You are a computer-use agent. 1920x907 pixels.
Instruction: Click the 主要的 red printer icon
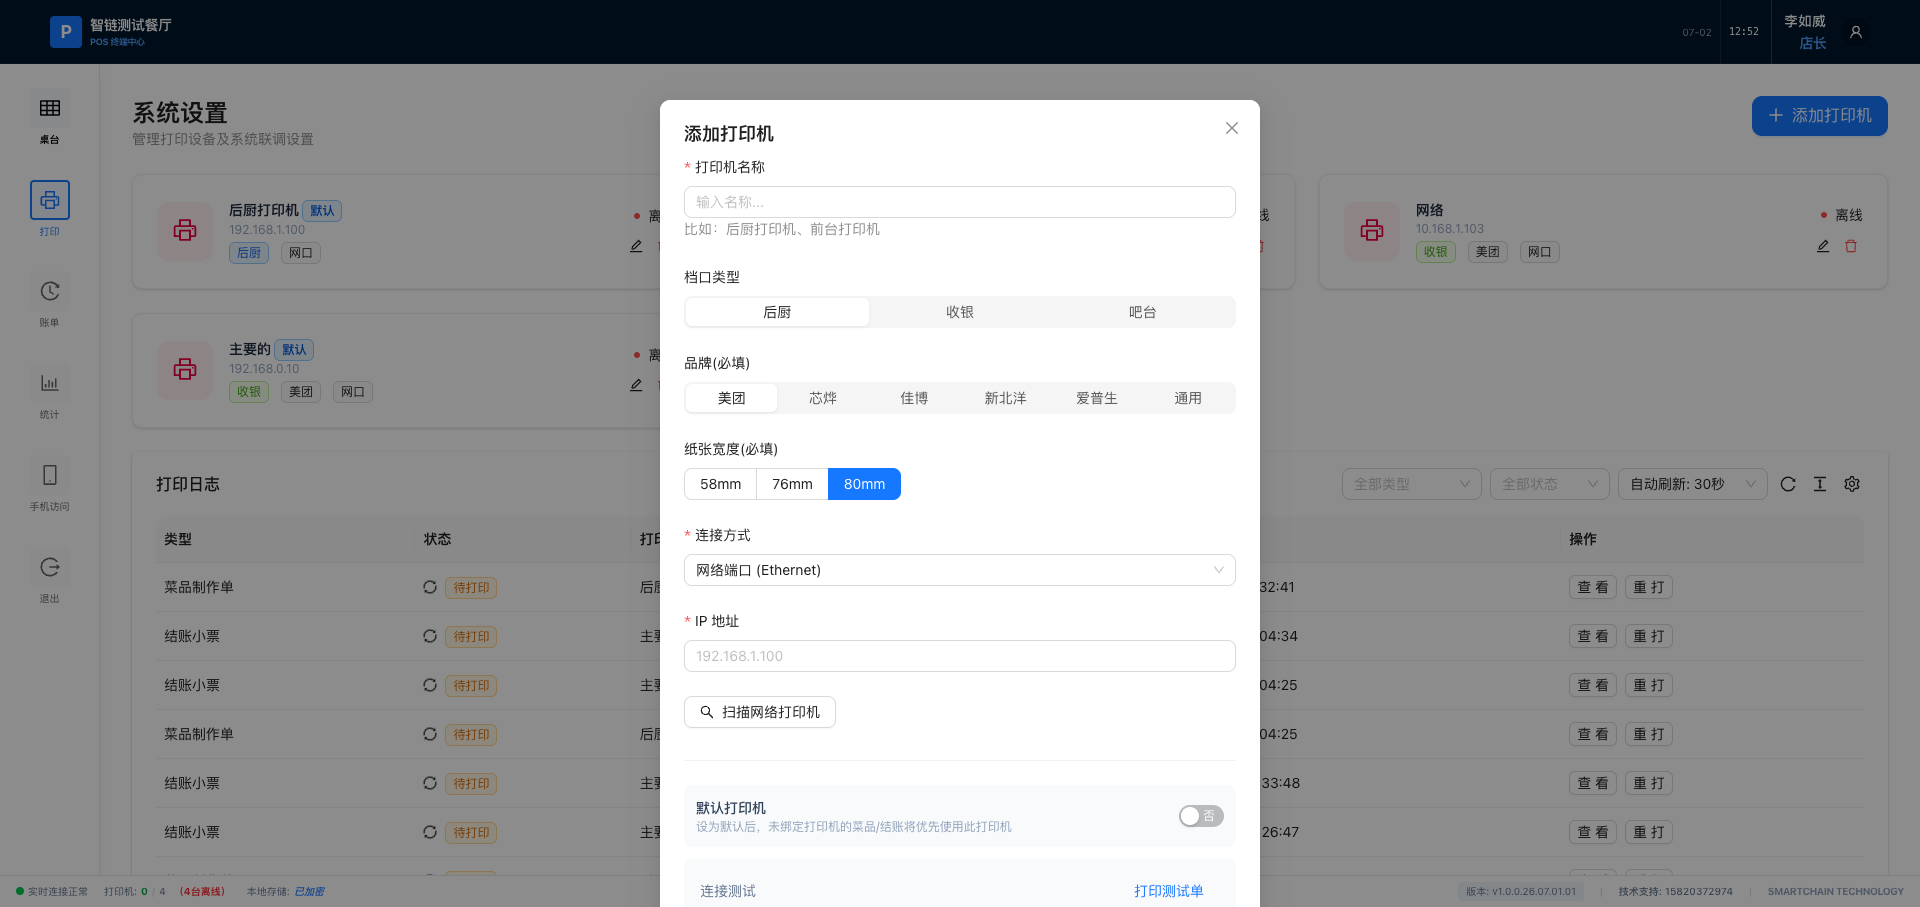coord(185,370)
